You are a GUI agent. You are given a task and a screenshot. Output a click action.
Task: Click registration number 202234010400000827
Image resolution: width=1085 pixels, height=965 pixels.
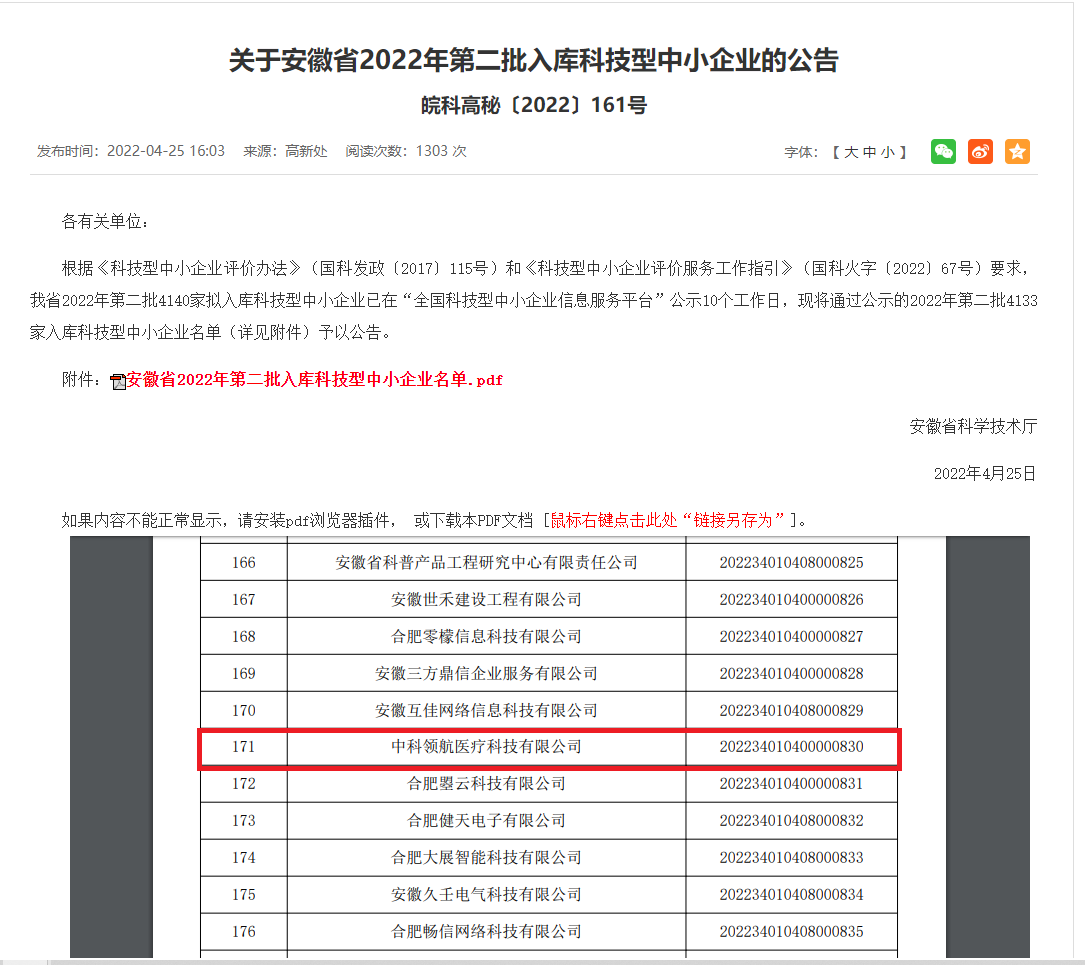[x=791, y=636]
